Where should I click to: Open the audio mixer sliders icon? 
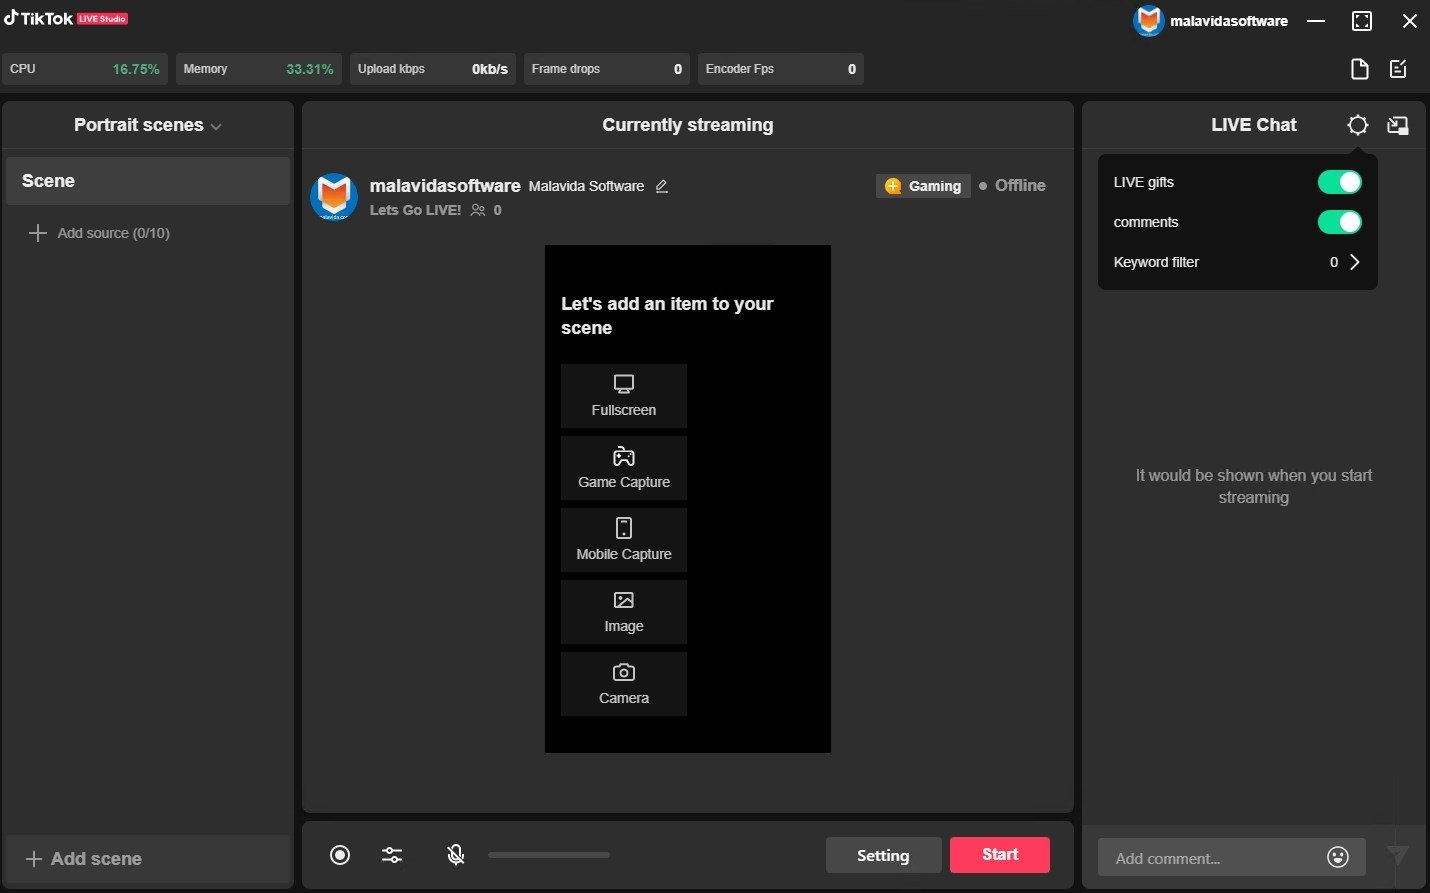coord(392,855)
